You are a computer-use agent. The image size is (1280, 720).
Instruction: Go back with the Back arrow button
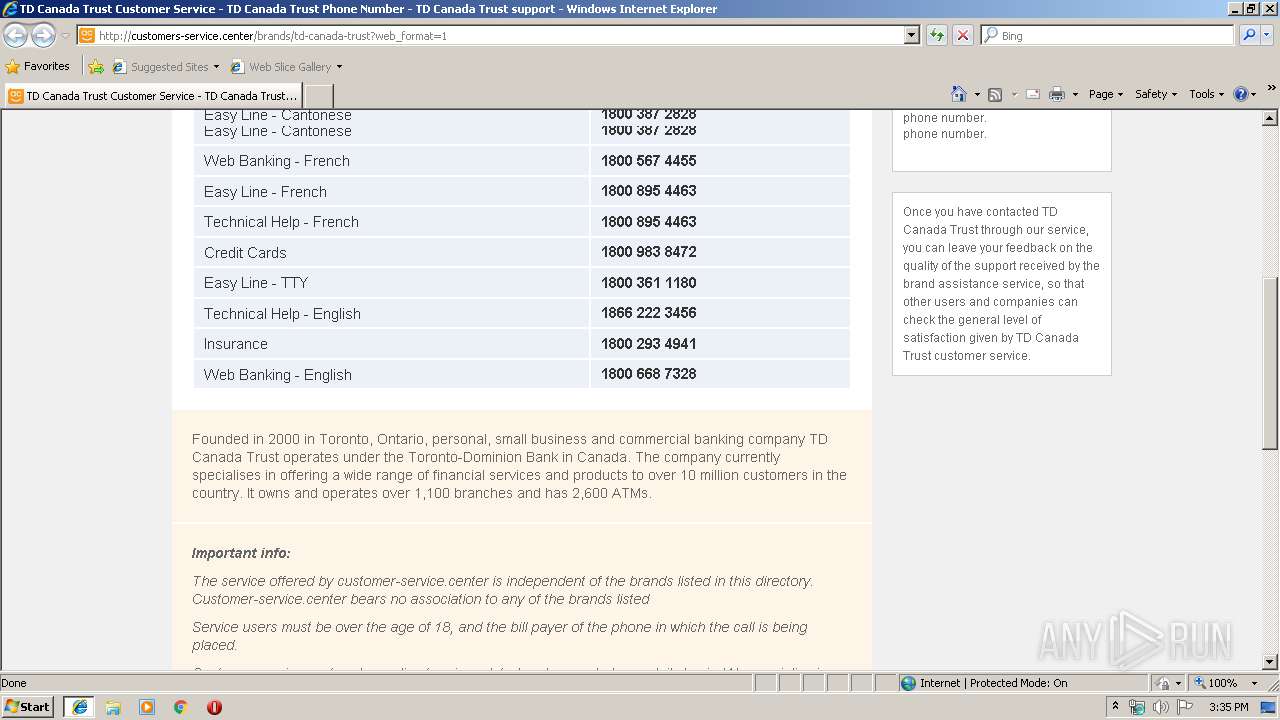(15, 35)
